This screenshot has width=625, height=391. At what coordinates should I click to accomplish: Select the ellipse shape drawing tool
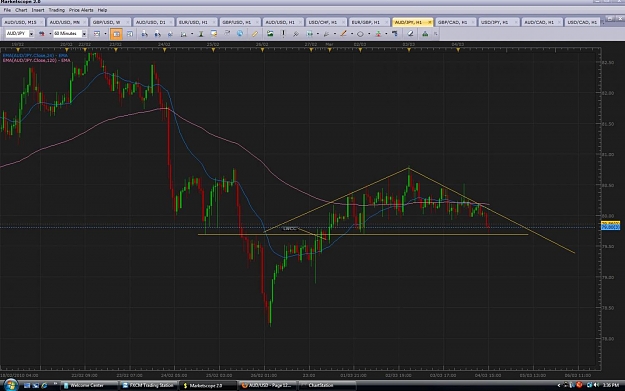point(360,34)
